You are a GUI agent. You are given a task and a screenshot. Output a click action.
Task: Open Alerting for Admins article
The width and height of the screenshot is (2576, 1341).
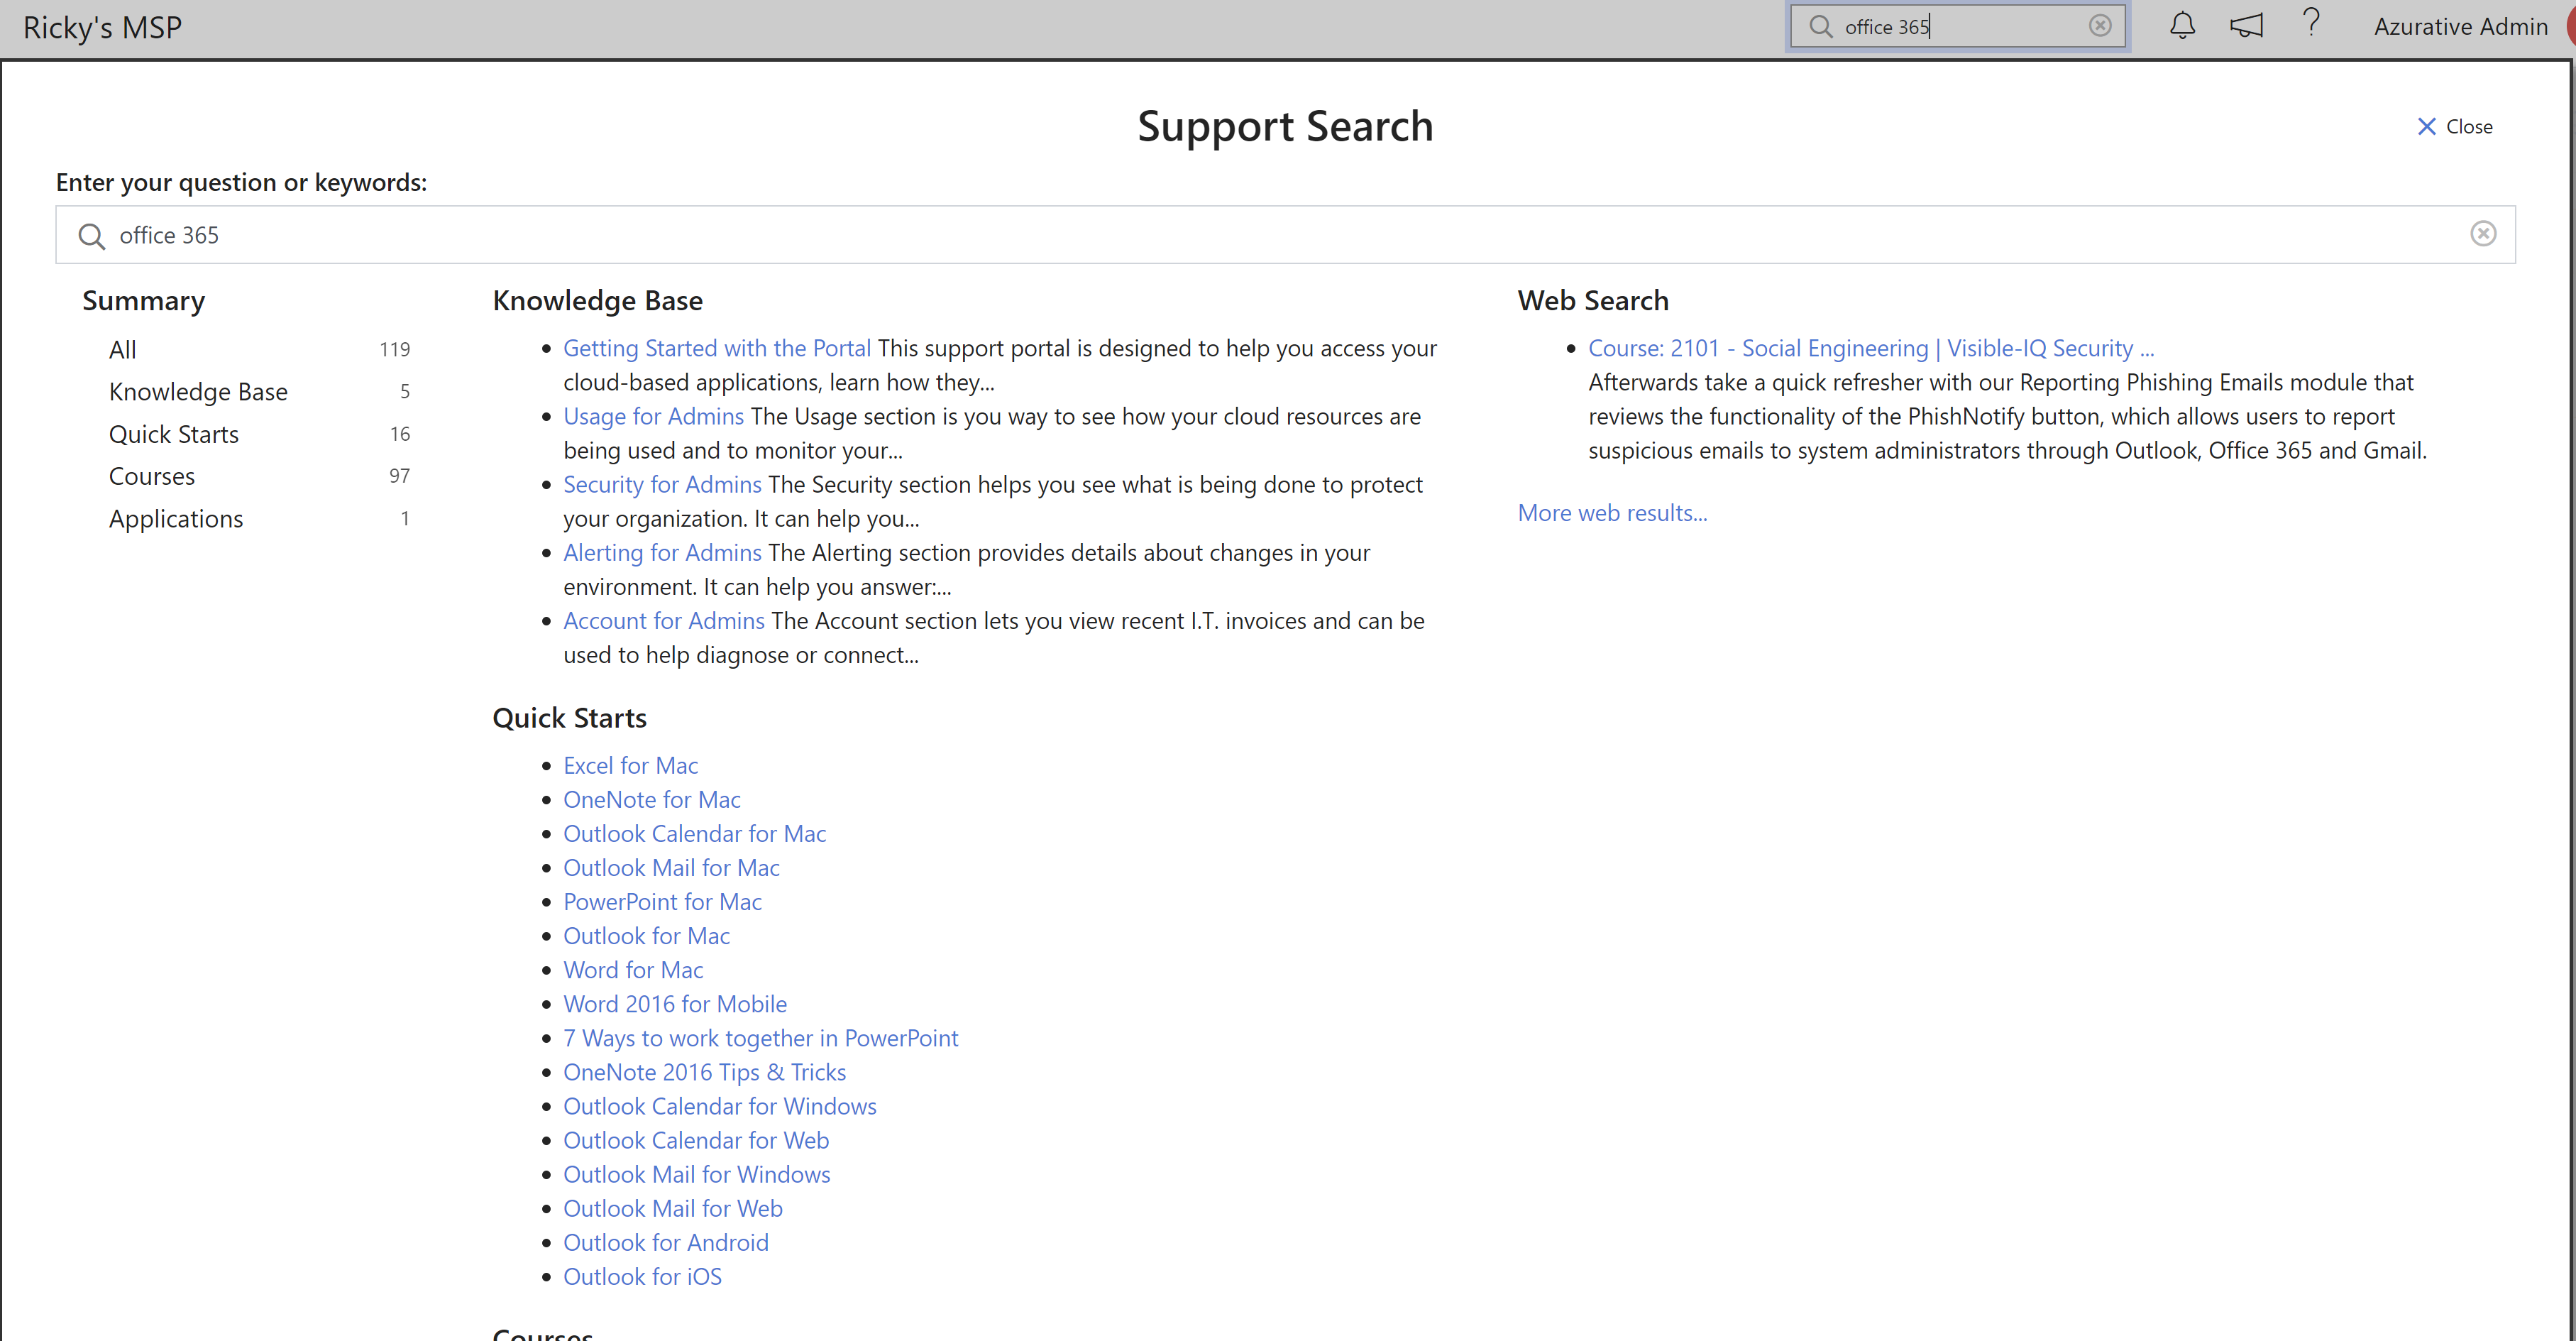(x=662, y=552)
